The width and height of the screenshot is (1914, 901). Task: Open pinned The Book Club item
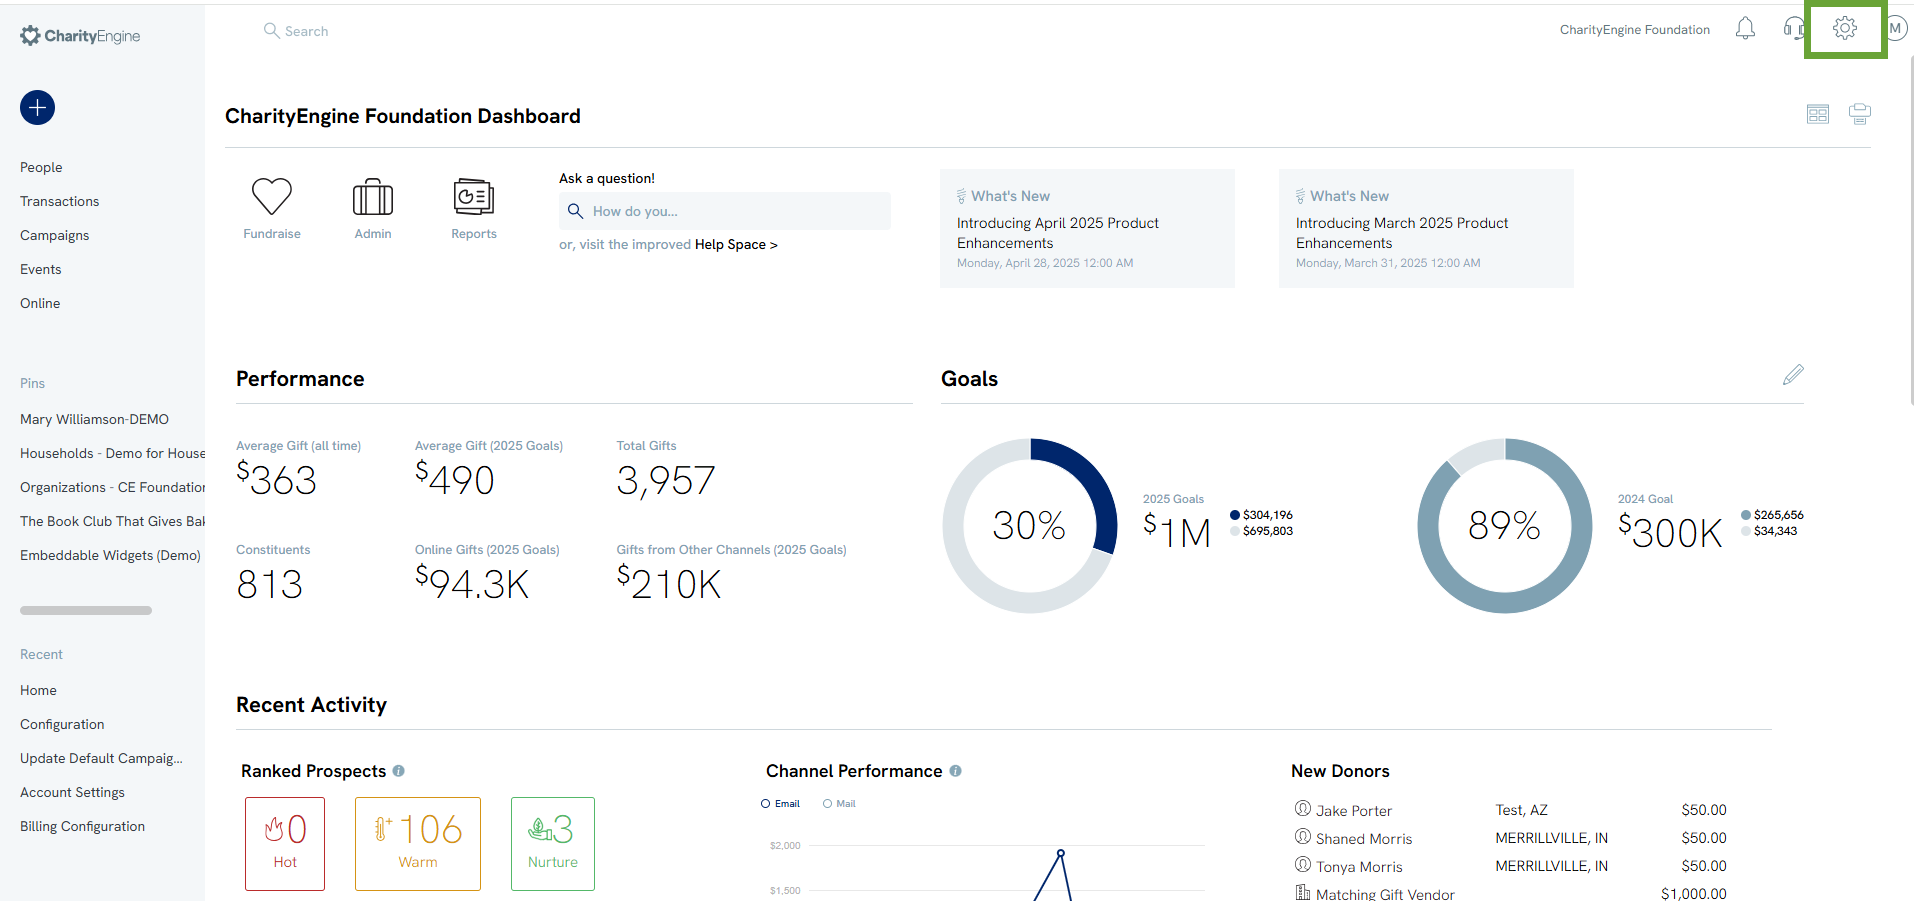(112, 521)
